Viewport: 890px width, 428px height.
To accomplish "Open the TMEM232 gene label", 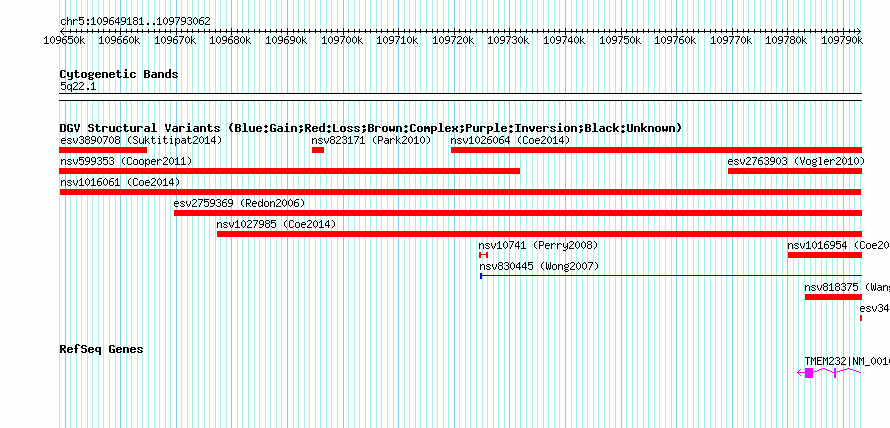I will [847, 361].
